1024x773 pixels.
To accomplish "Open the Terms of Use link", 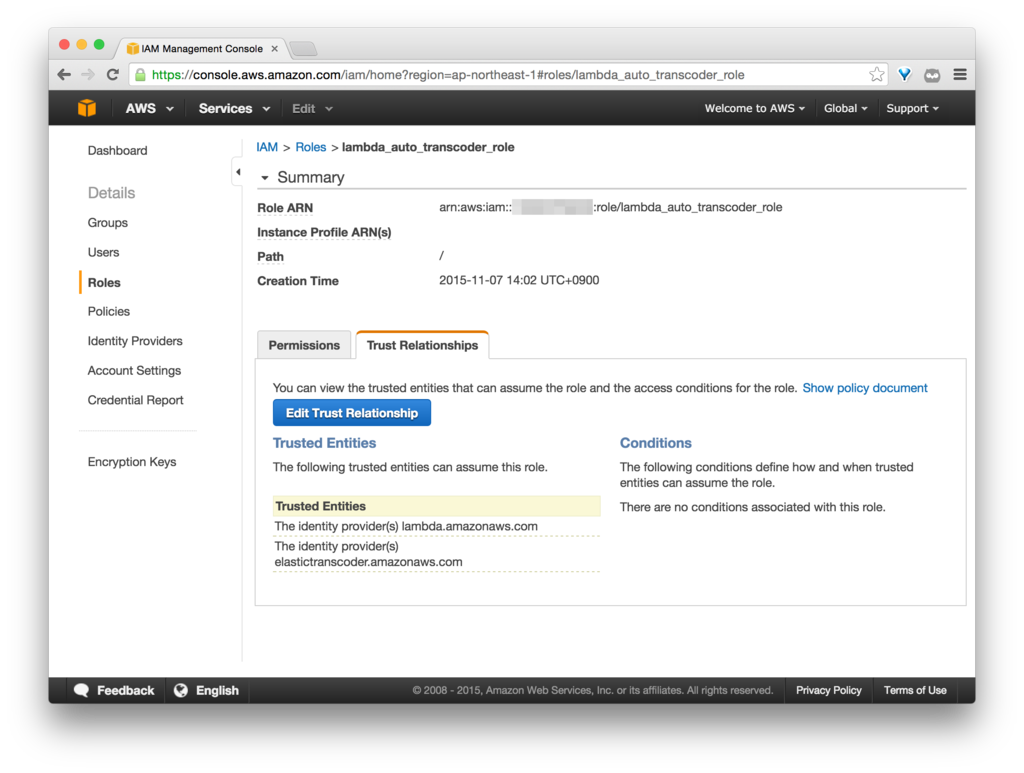I will [915, 690].
